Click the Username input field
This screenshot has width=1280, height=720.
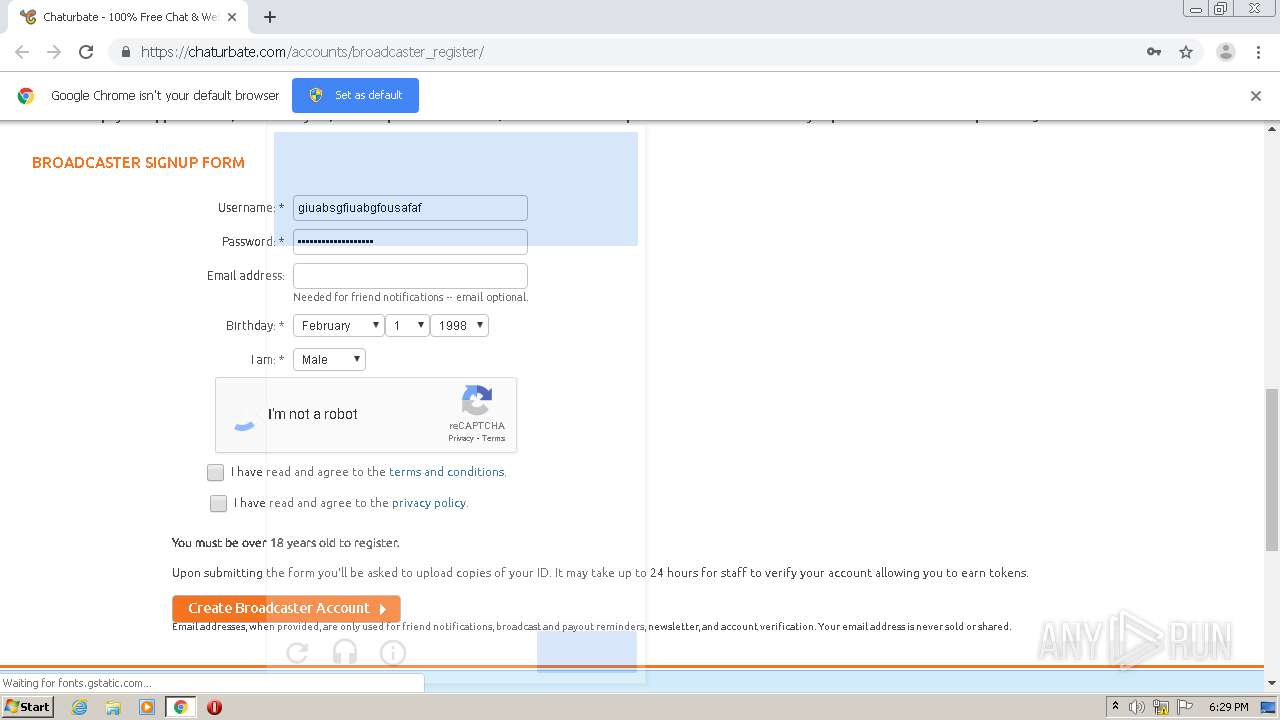[410, 208]
